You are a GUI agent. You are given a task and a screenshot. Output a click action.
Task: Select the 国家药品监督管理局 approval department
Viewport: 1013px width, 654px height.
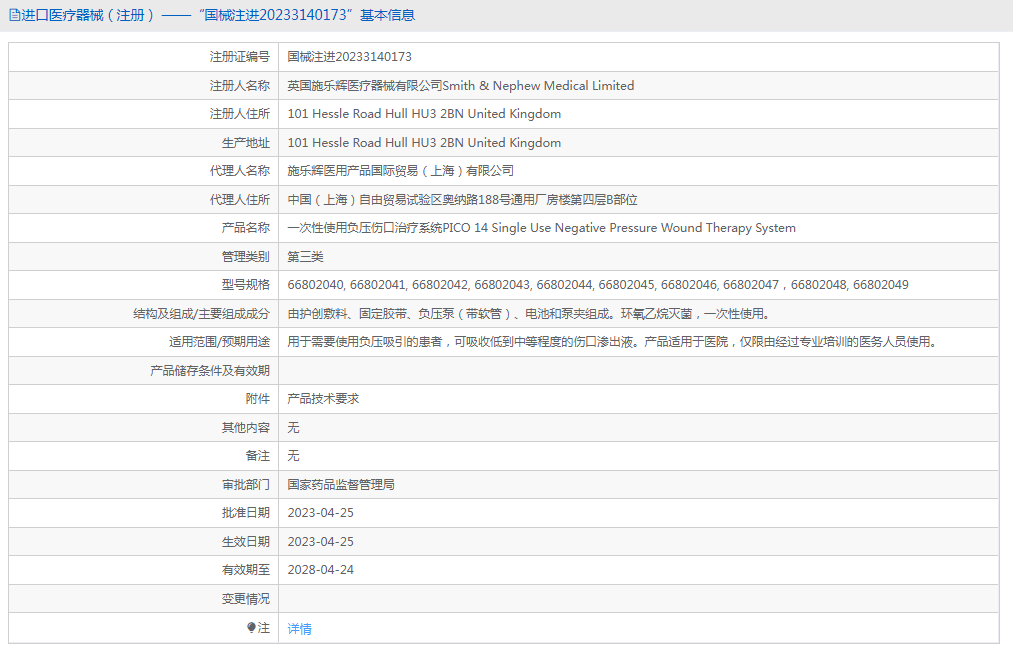pyautogui.click(x=341, y=485)
